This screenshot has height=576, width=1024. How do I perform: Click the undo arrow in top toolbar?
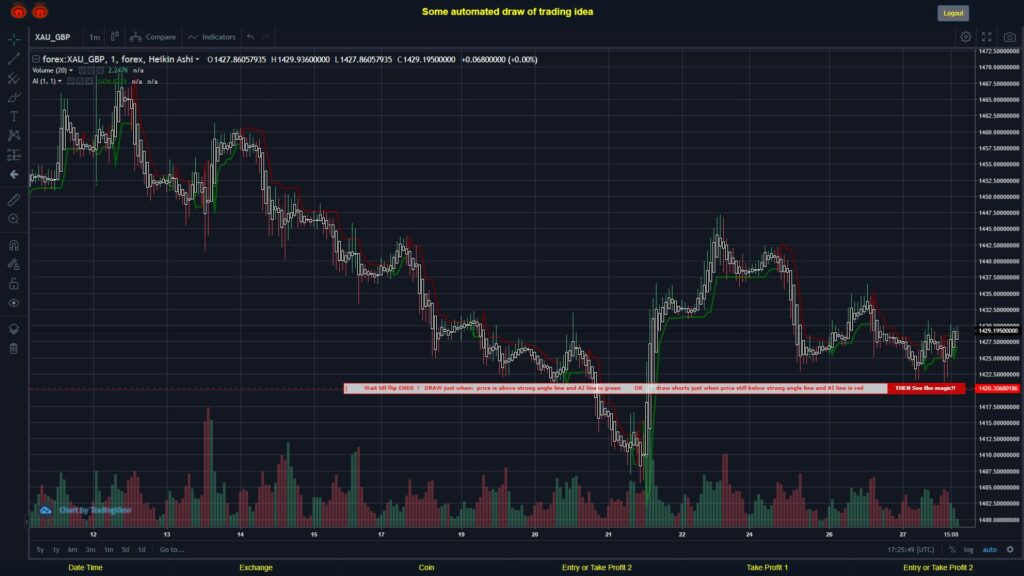click(x=251, y=37)
